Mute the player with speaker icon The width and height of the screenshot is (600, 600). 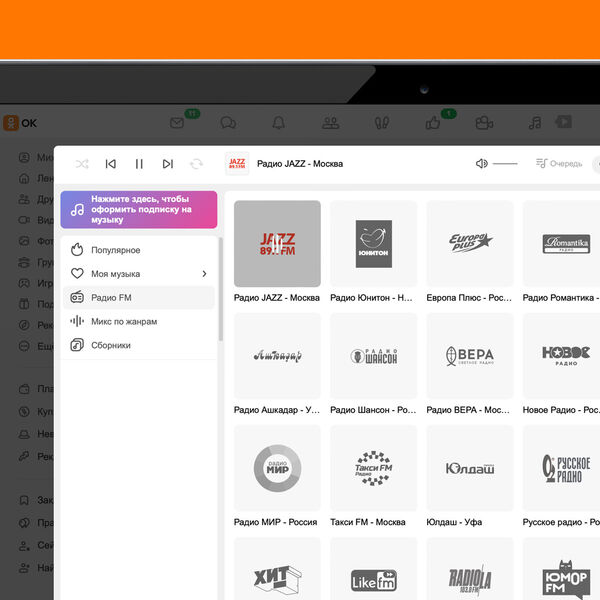(x=482, y=163)
